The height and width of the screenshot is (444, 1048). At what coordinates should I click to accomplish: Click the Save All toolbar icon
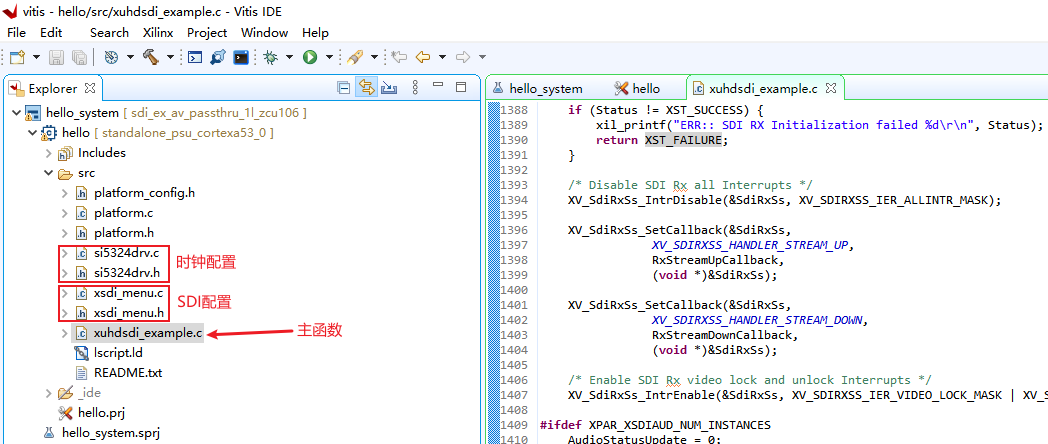click(79, 58)
